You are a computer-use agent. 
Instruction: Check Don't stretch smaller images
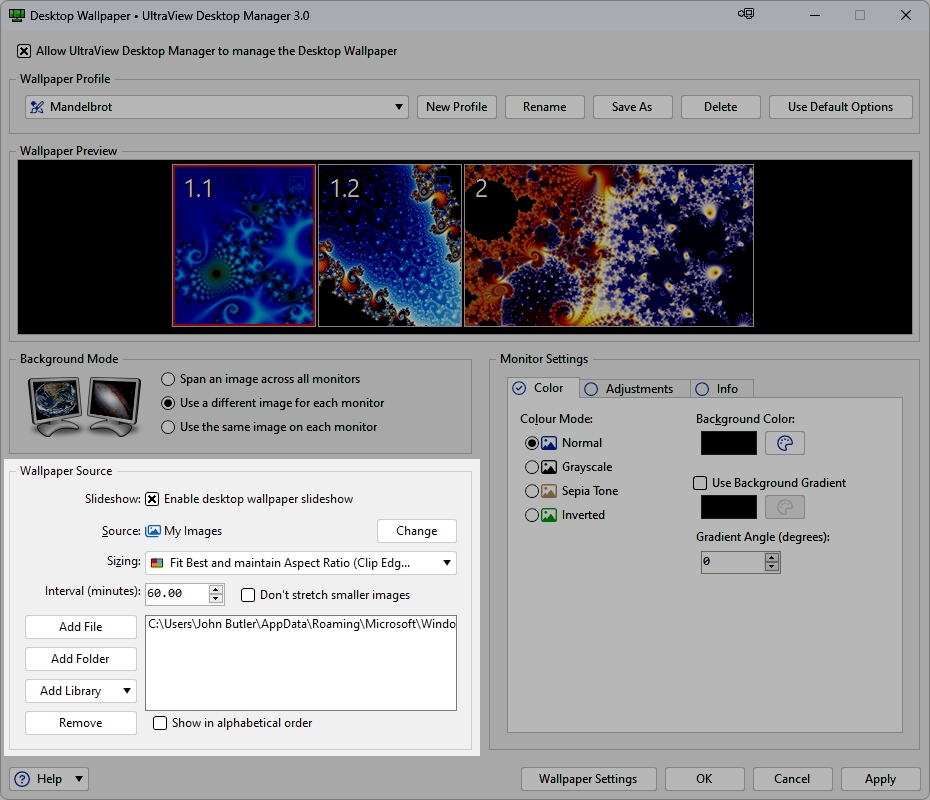coord(248,595)
